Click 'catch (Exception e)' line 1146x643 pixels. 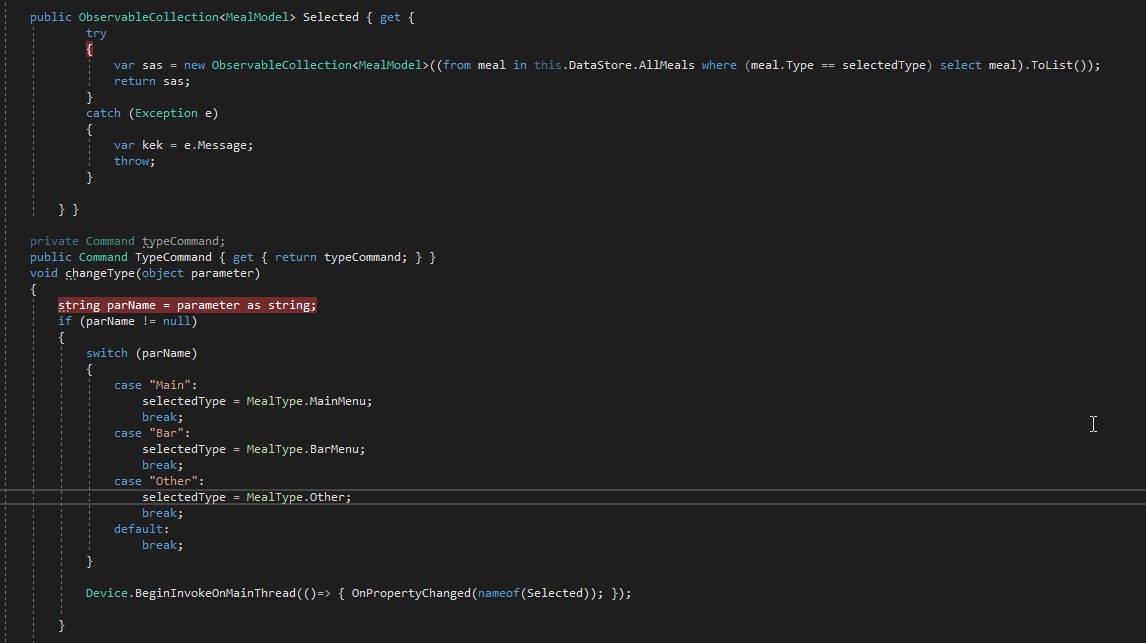click(x=152, y=113)
